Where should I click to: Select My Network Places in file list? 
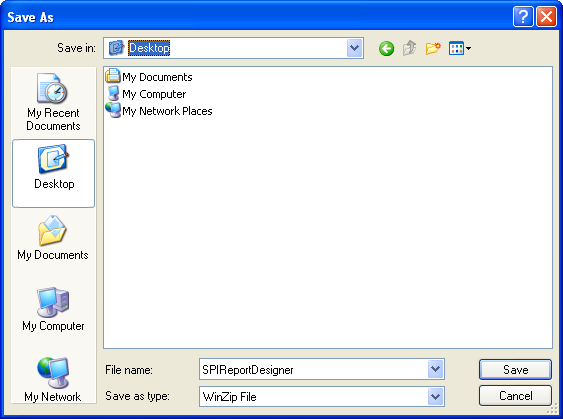tap(159, 111)
